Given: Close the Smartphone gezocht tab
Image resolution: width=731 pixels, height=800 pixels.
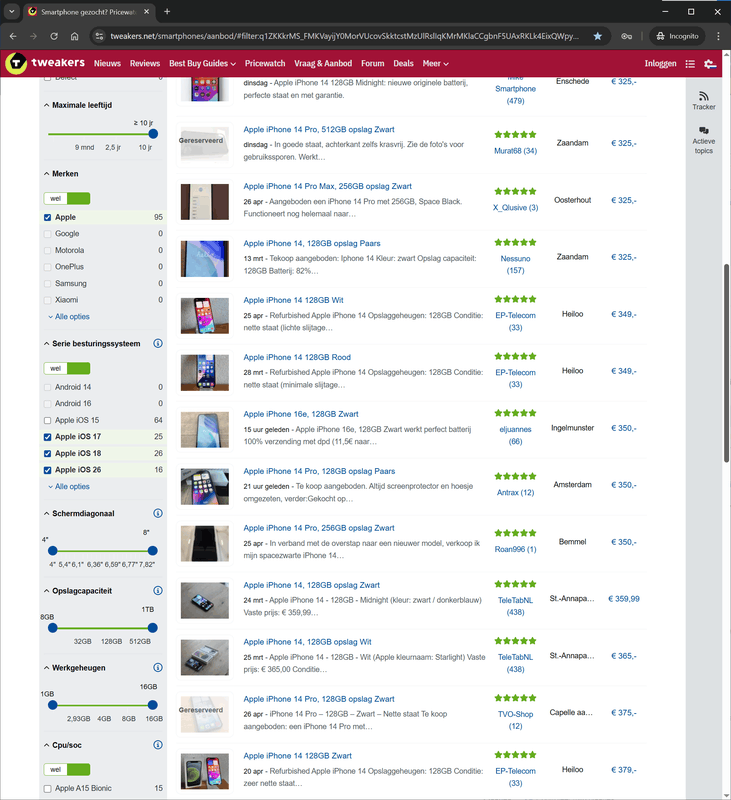Looking at the screenshot, I should 146,11.
